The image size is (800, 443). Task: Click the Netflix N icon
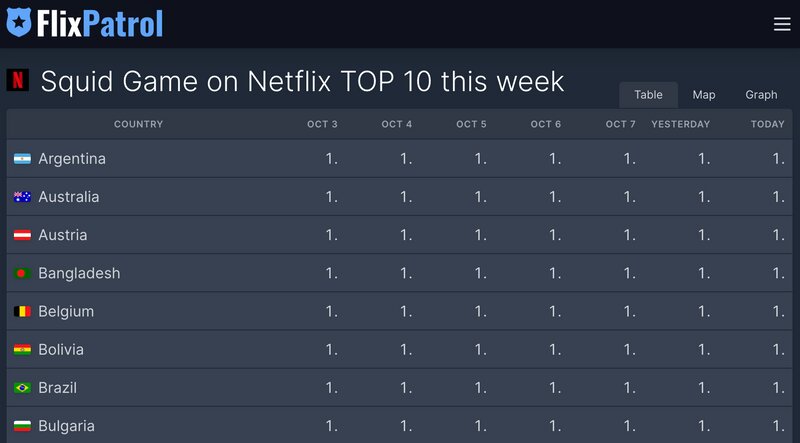[17, 80]
